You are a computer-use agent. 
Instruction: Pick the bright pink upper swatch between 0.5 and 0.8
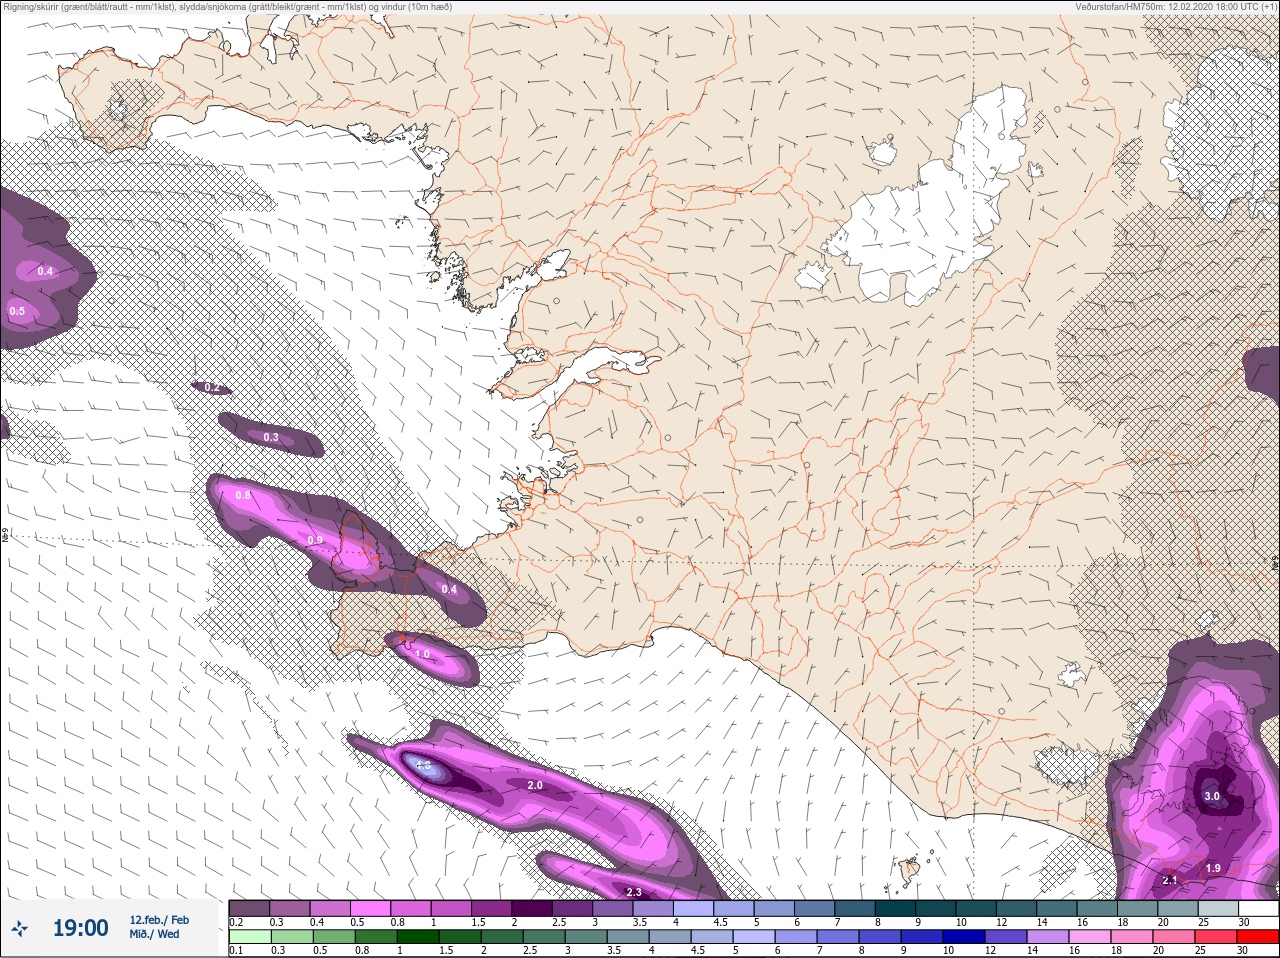[x=371, y=908]
